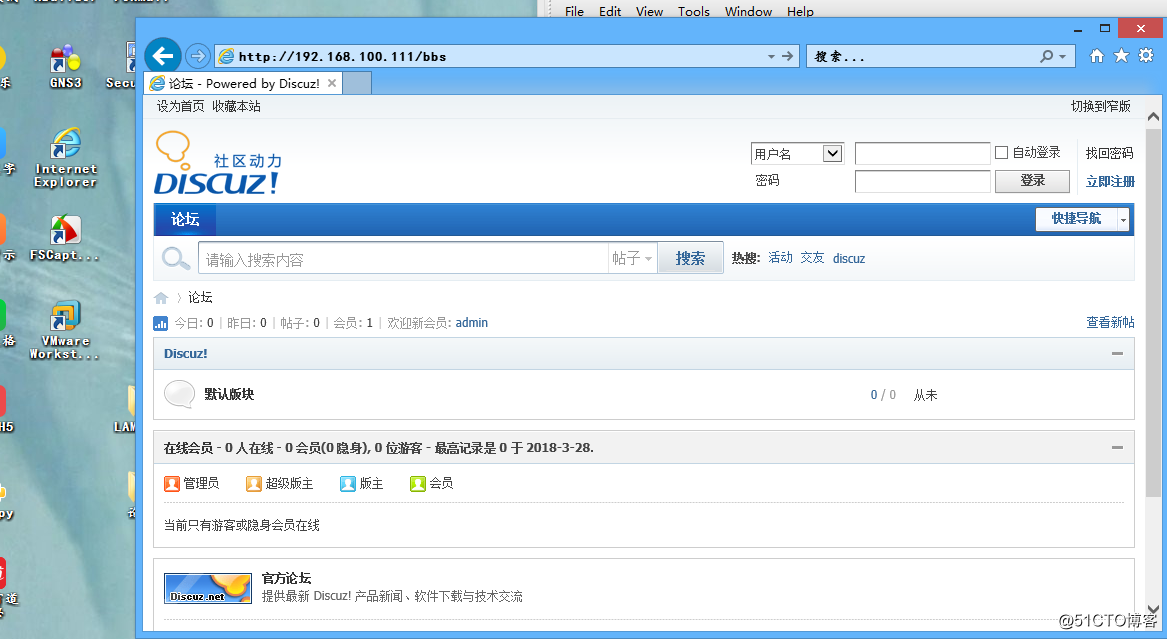Viewport: 1167px width, 639px height.
Task: Click the forum search magnifier icon
Action: 176,259
